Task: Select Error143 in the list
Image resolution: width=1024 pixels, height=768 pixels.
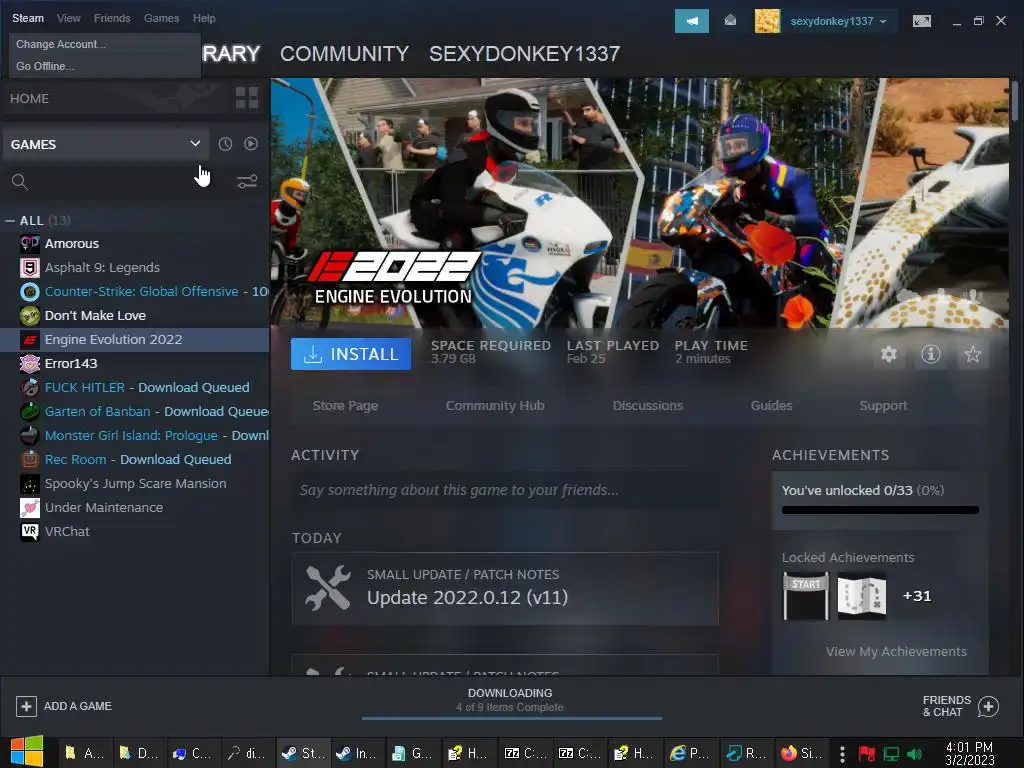Action: (71, 364)
